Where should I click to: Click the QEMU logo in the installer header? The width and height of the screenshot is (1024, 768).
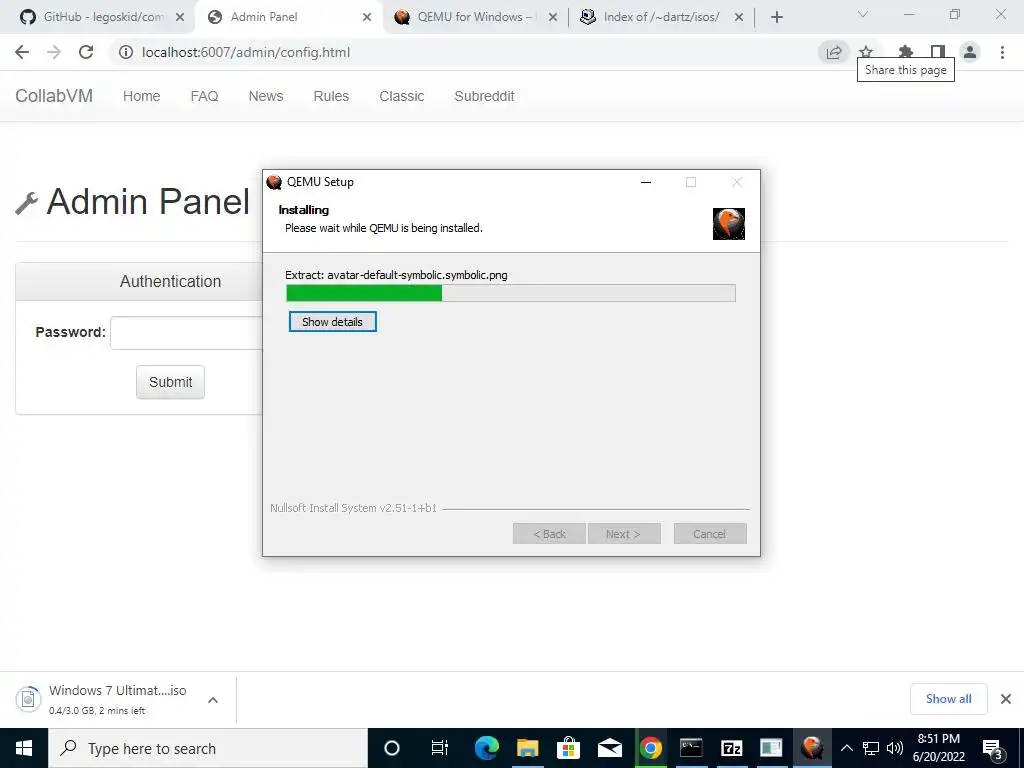729,224
